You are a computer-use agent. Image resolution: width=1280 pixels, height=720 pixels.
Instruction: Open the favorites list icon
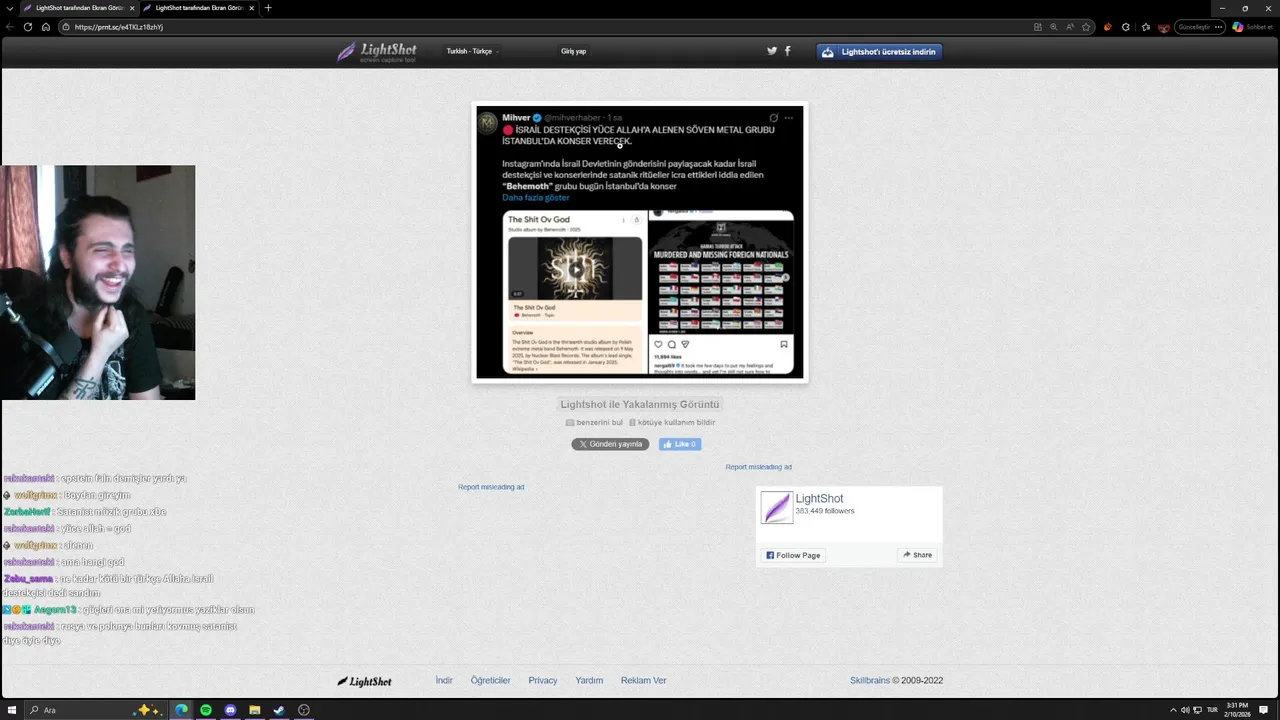(x=1146, y=27)
